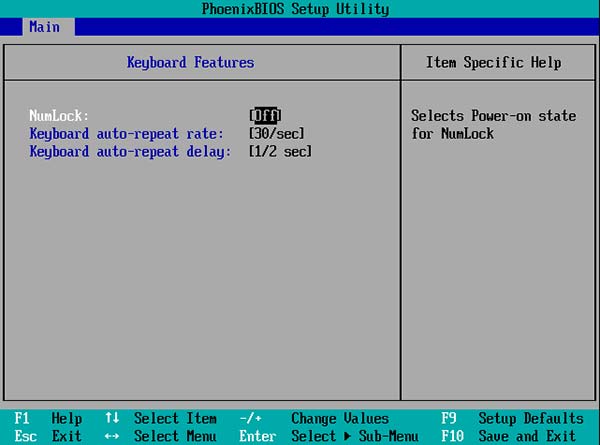Click the F10 key hint
The image size is (600, 445).
[x=452, y=436]
